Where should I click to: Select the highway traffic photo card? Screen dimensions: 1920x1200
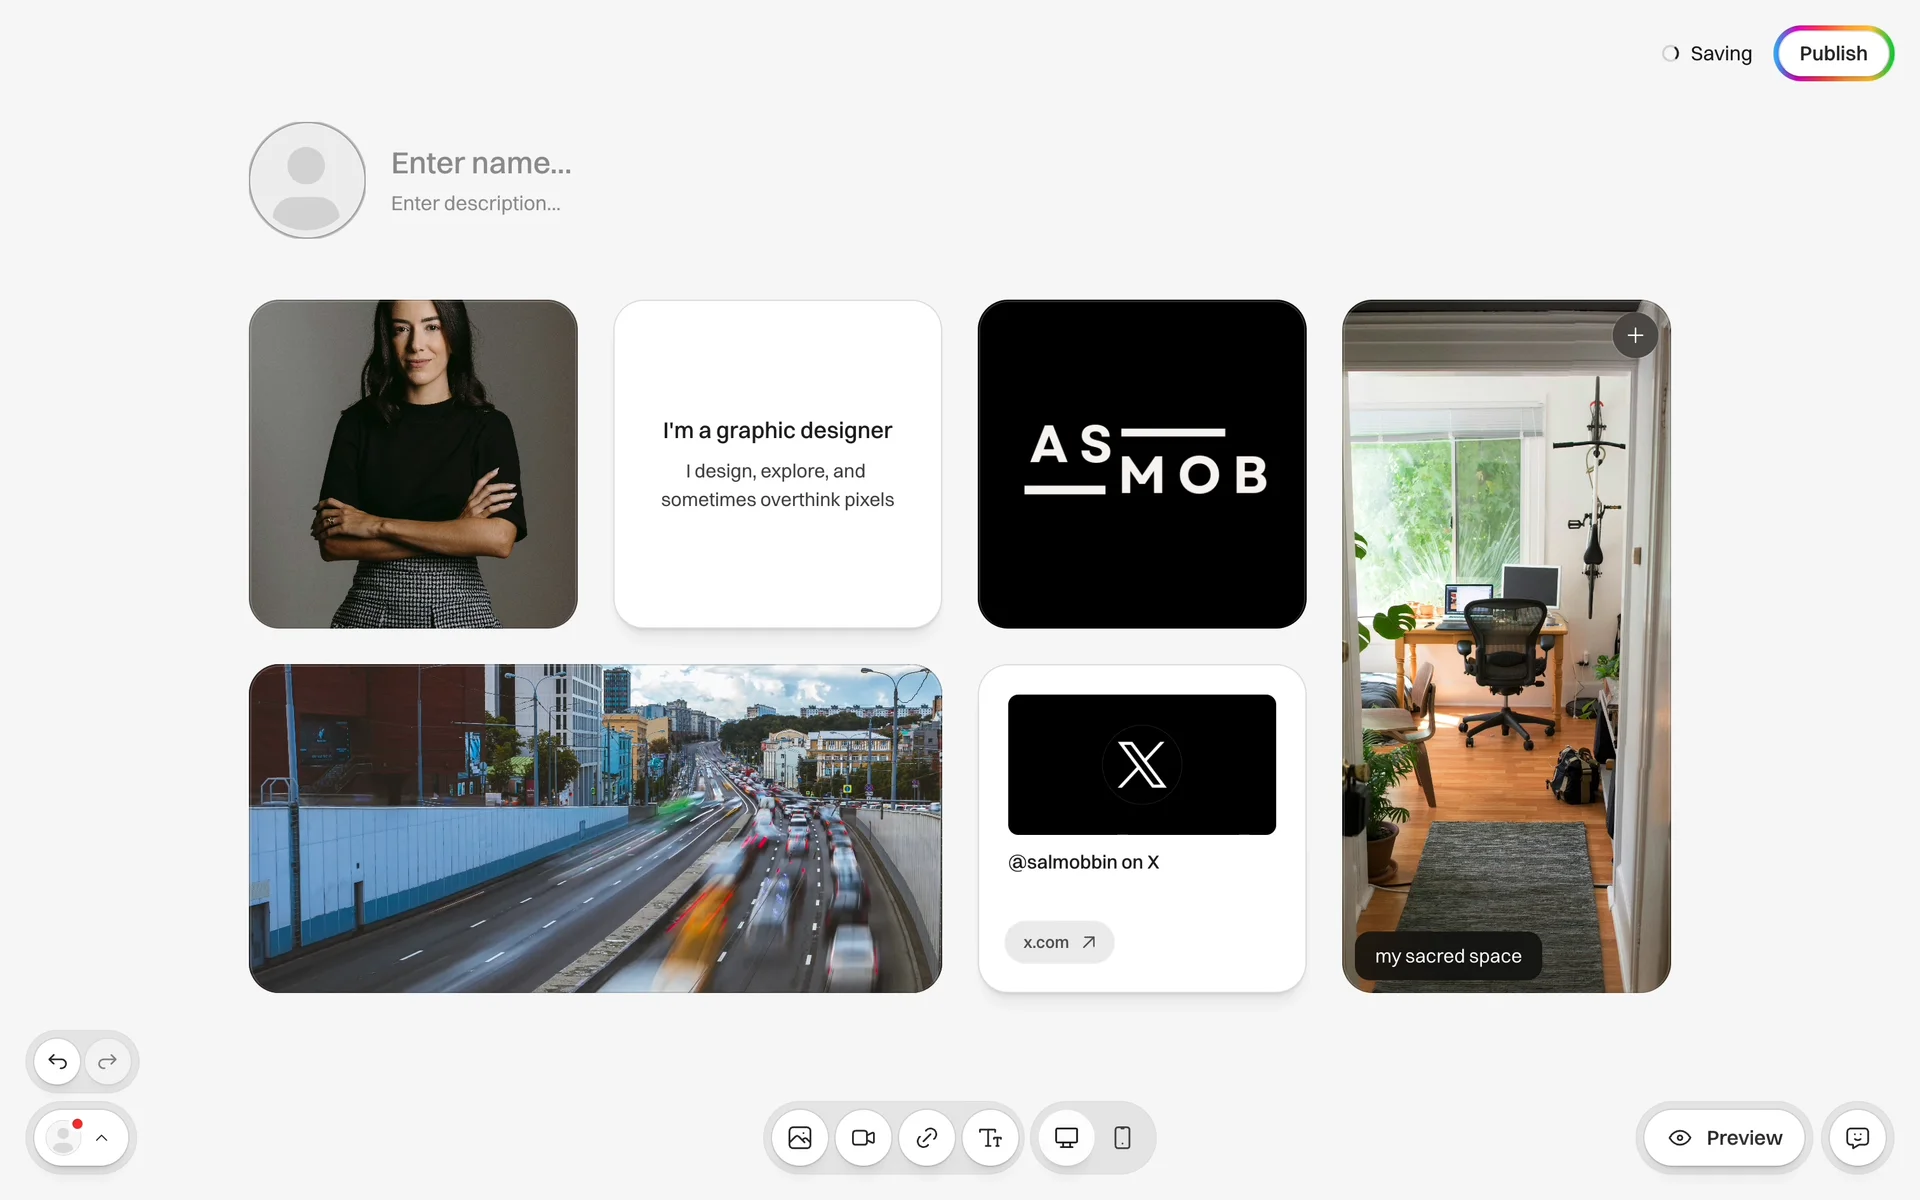point(595,829)
